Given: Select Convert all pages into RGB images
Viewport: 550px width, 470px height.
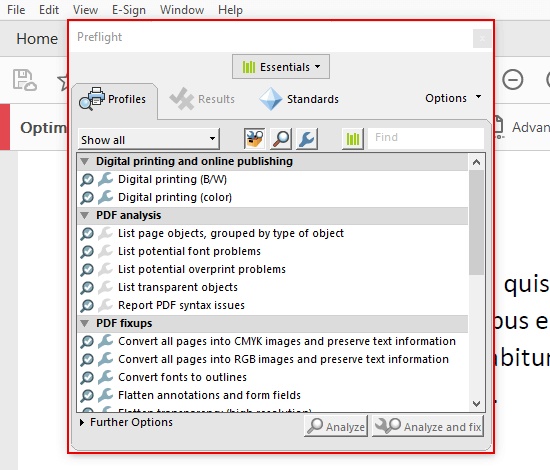Looking at the screenshot, I should pos(272,359).
